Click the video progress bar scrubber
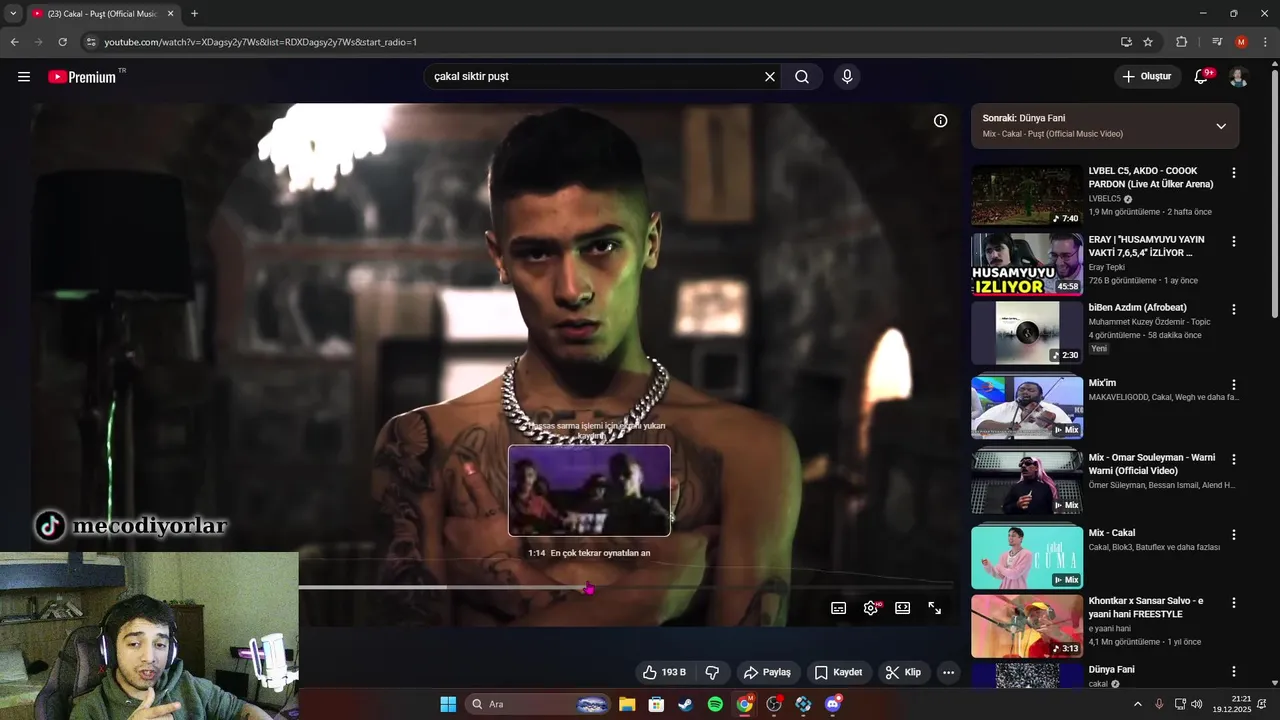This screenshot has height=720, width=1280. [589, 589]
